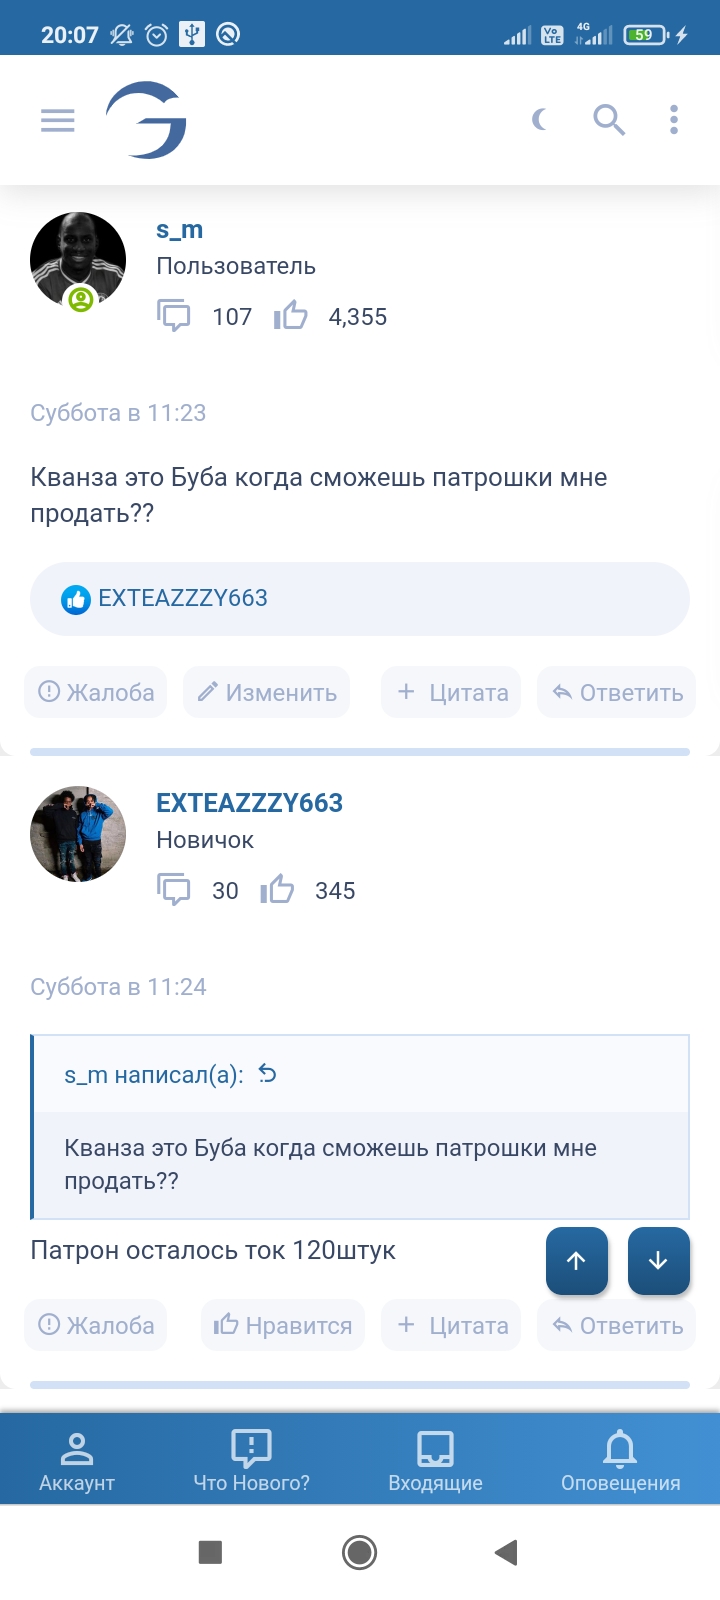720x1600 pixels.
Task: Open the Оповещения notifications bell
Action: 620,1460
